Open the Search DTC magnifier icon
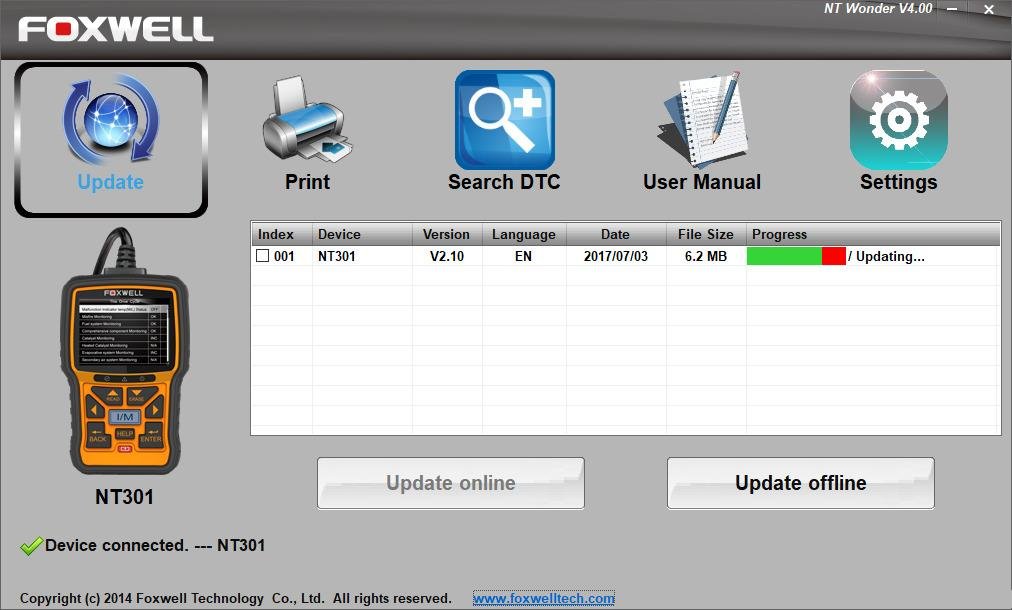Image resolution: width=1012 pixels, height=610 pixels. coord(505,120)
